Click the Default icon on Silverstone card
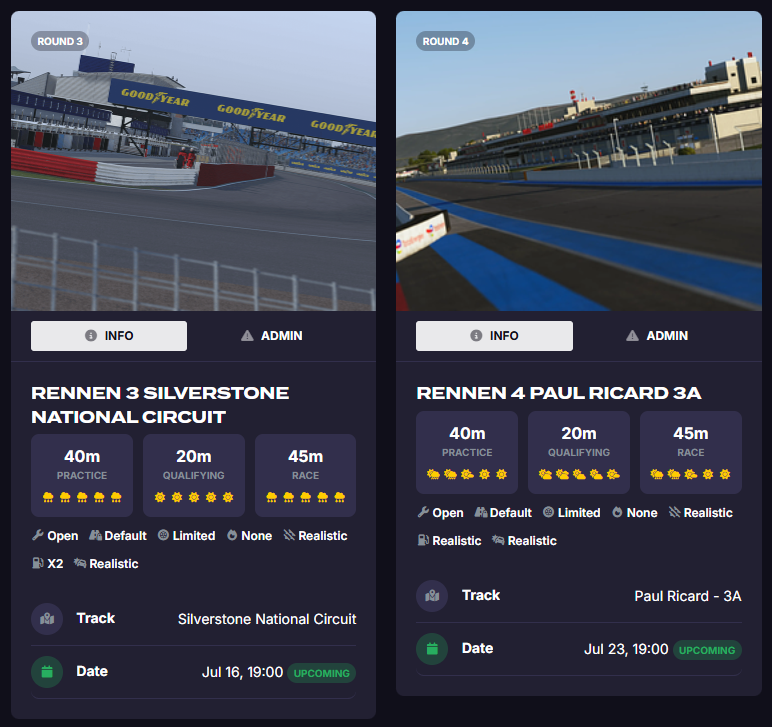Viewport: 772px width, 727px height. (x=95, y=535)
